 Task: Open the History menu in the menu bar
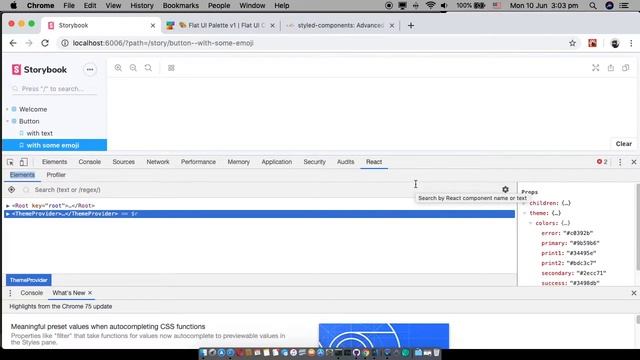tap(142, 6)
